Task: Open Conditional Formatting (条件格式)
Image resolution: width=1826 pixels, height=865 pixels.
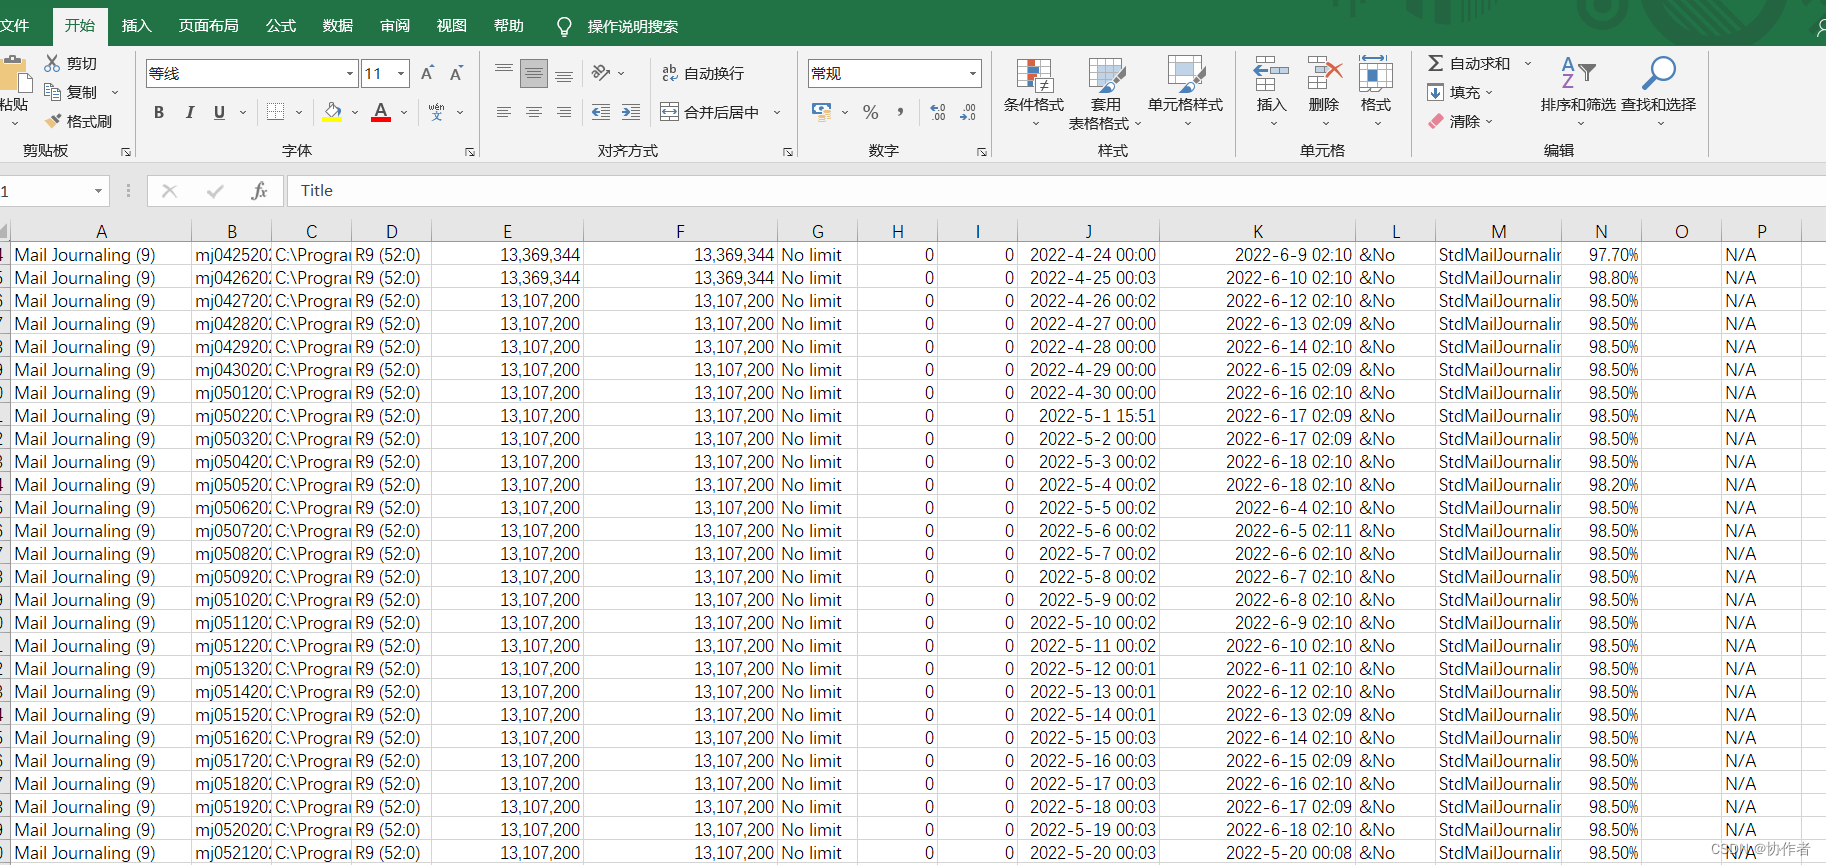Action: (1034, 93)
